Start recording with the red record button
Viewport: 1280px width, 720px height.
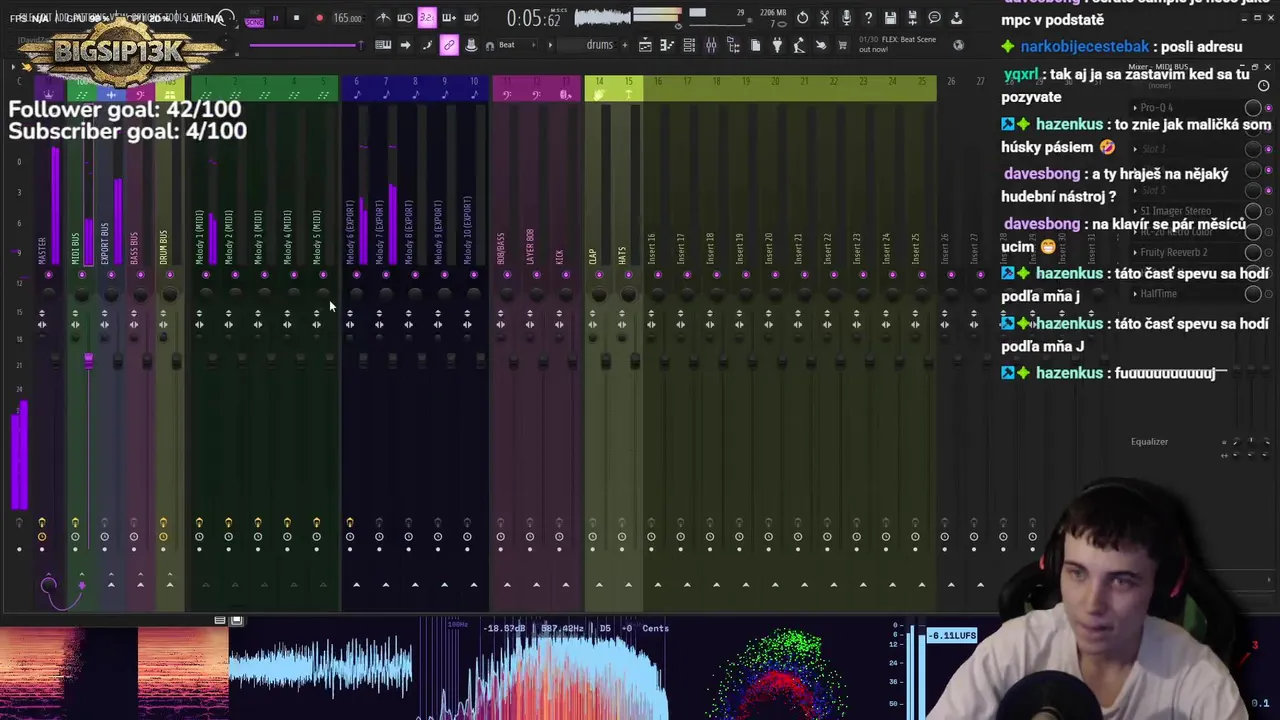pyautogui.click(x=319, y=18)
